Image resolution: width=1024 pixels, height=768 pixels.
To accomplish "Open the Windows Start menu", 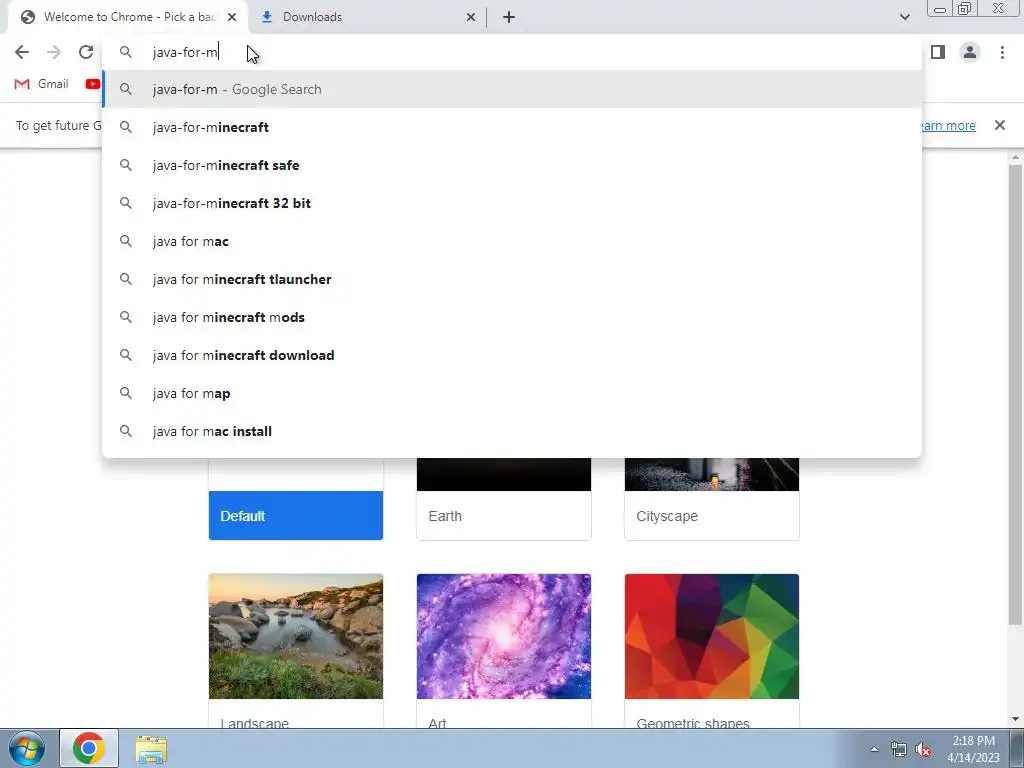I will (x=26, y=748).
